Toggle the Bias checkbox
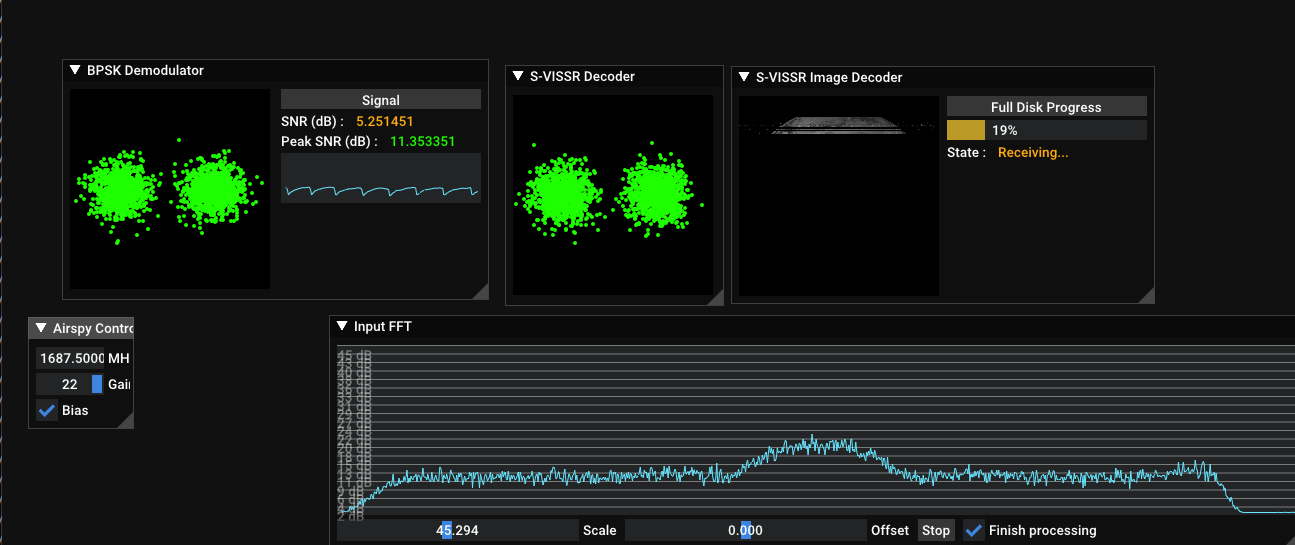Viewport: 1295px width, 545px height. click(x=47, y=411)
